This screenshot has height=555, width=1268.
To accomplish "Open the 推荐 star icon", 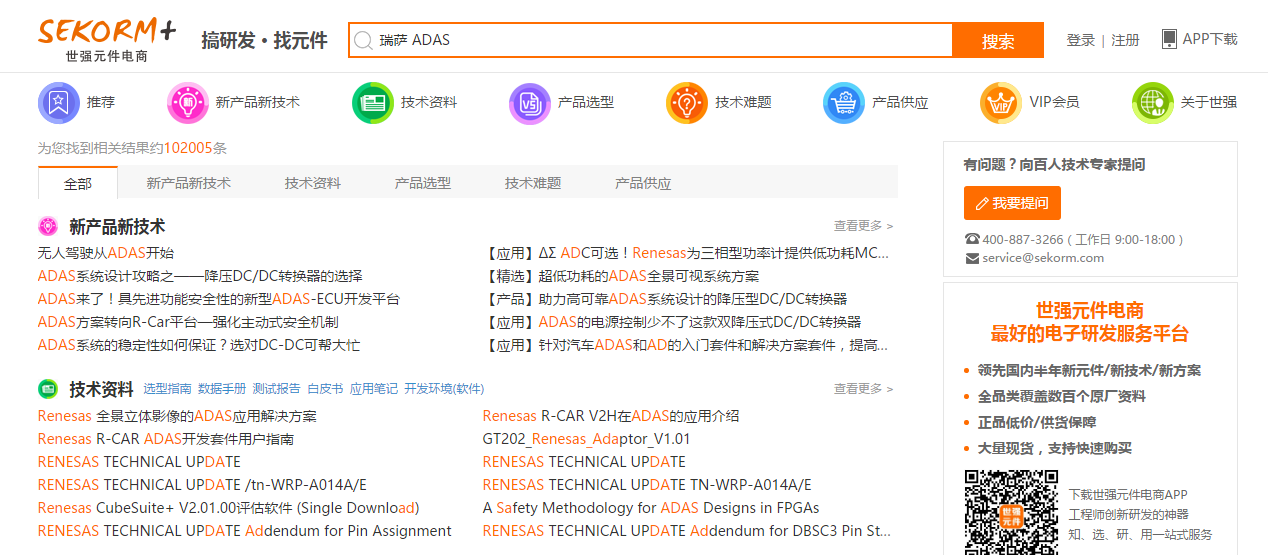I will (x=59, y=103).
